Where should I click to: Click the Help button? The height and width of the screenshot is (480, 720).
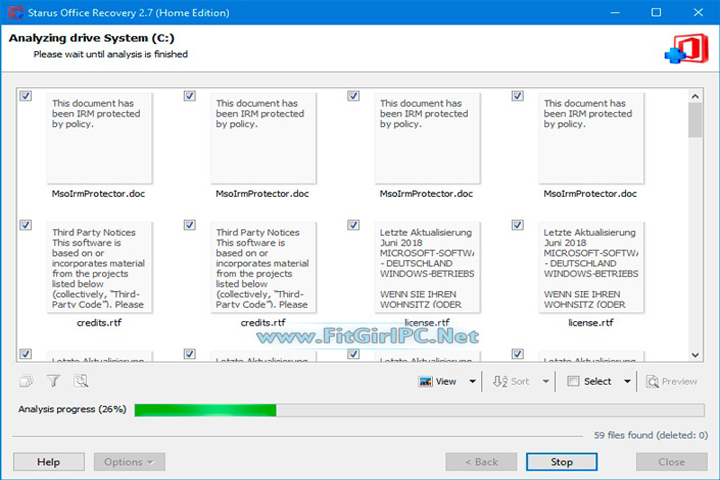[x=49, y=462]
